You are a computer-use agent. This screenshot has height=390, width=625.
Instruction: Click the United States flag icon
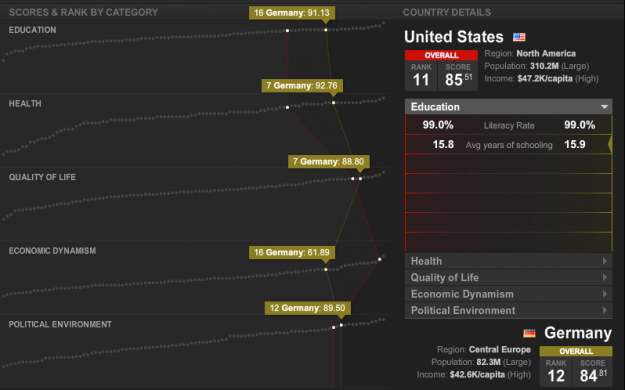[519, 37]
